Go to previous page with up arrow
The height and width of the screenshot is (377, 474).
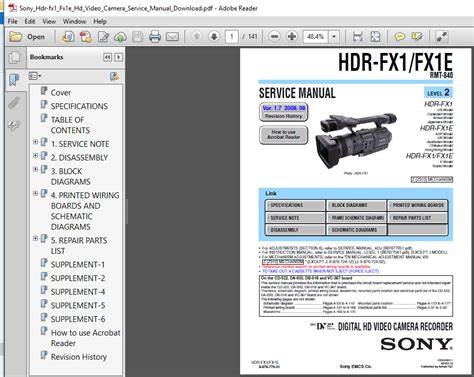(197, 36)
